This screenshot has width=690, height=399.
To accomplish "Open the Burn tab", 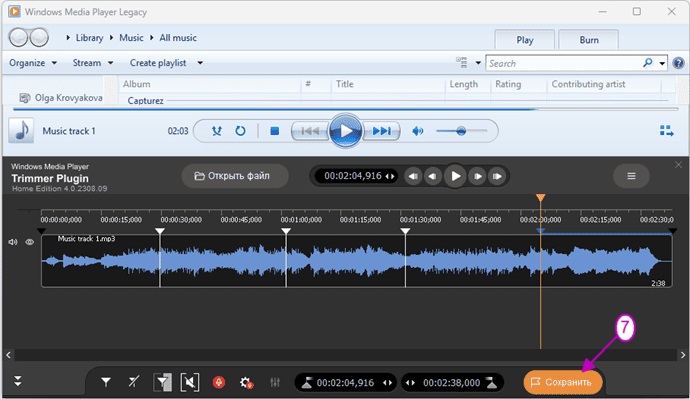I will tap(589, 40).
